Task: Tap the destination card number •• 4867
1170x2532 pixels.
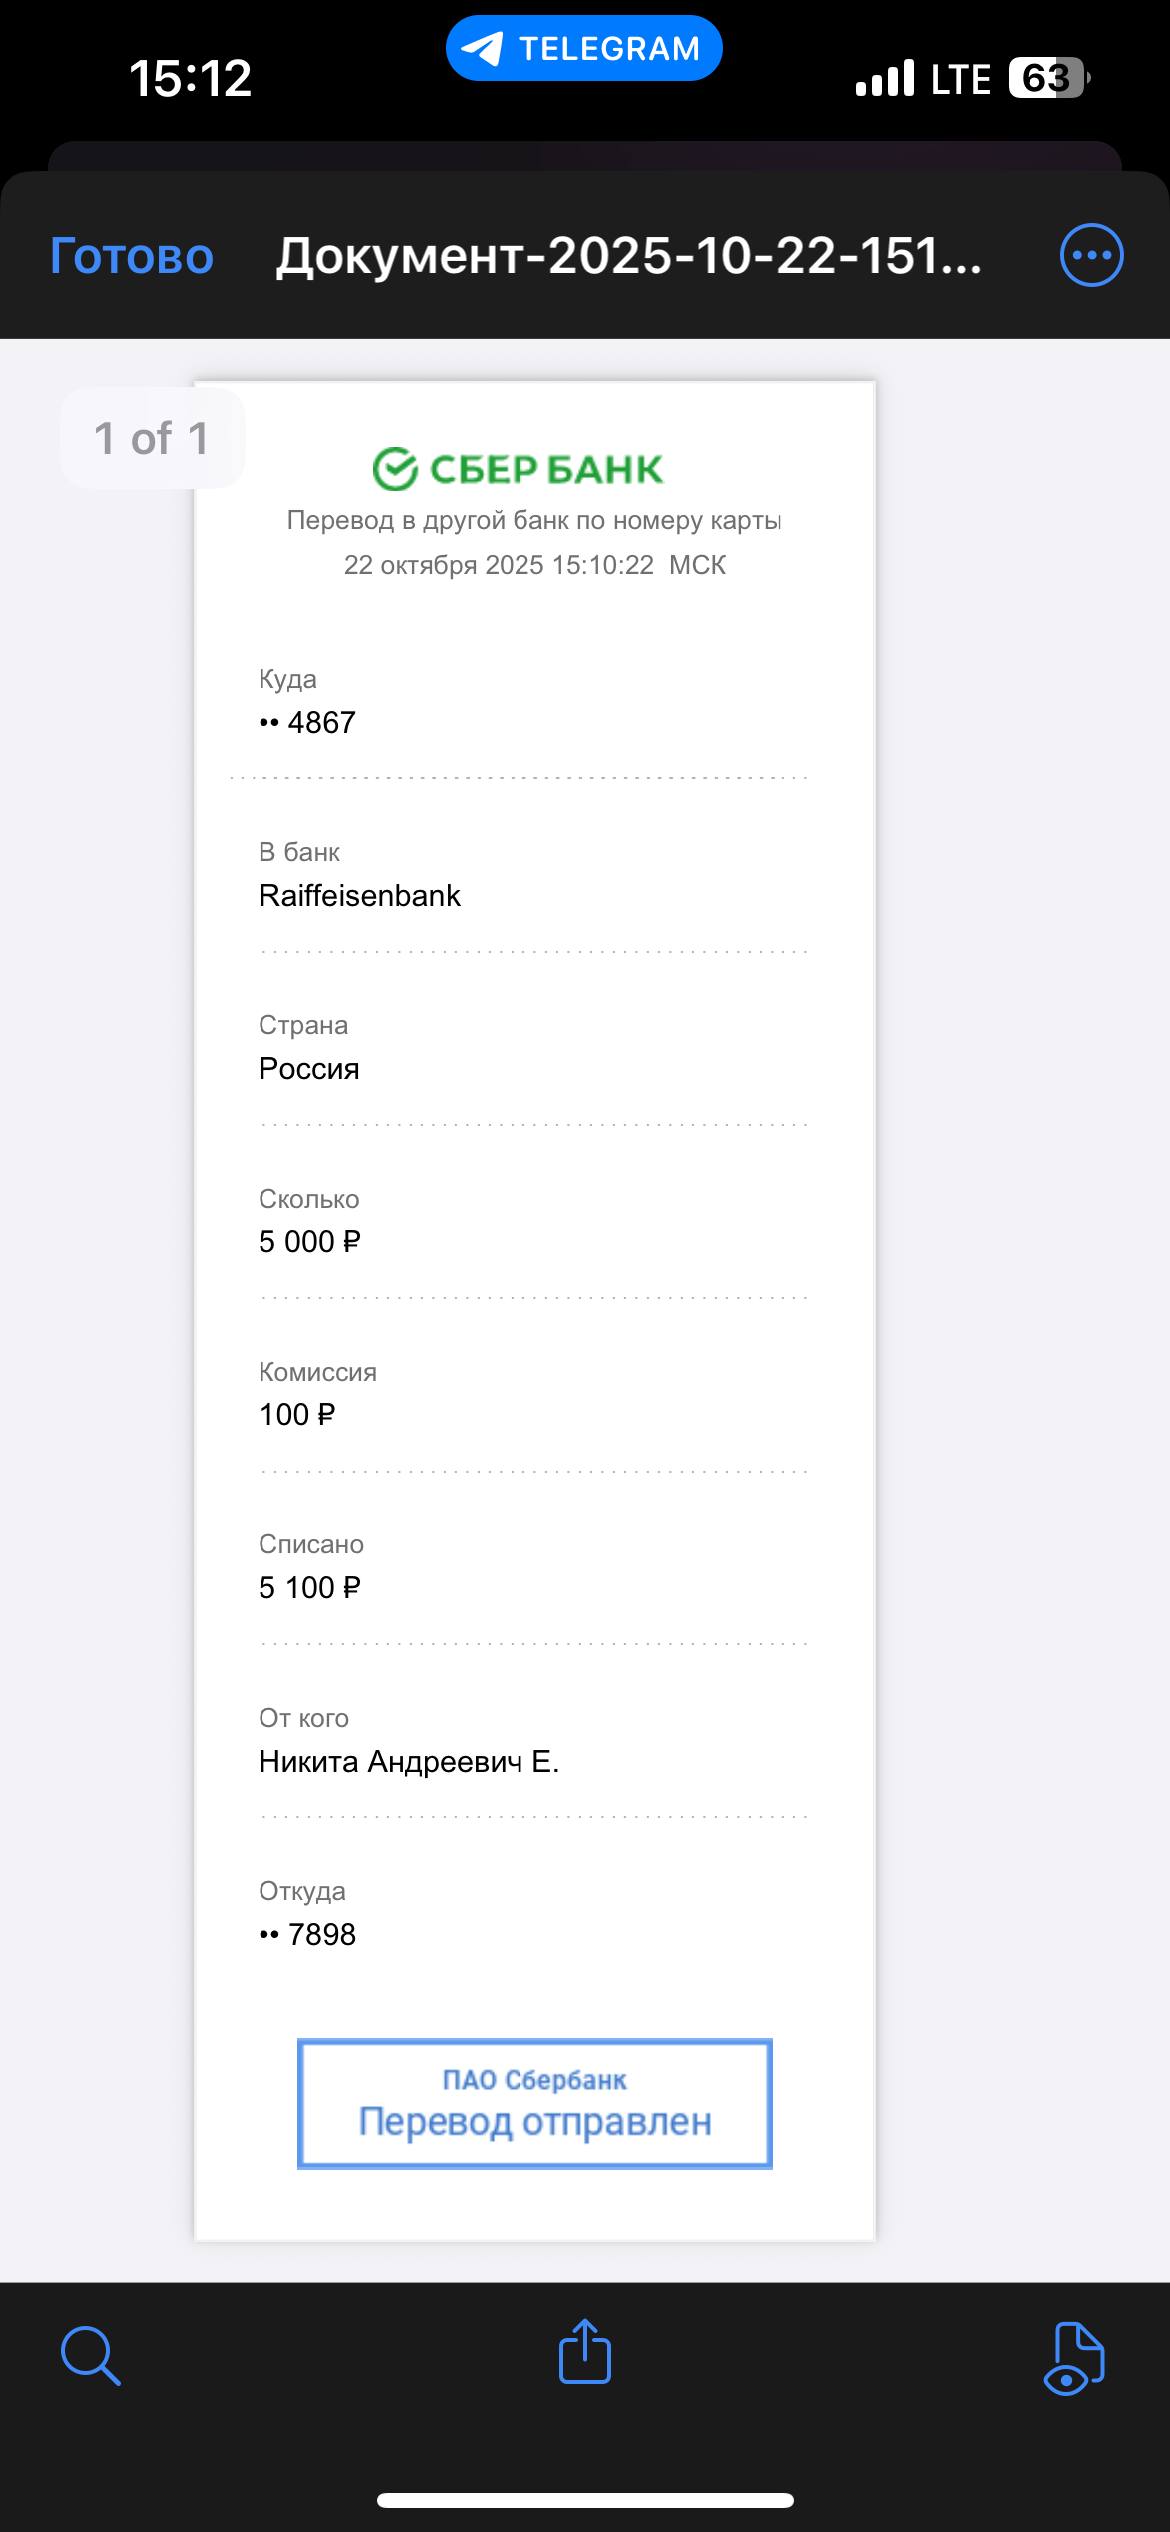Action: point(308,722)
